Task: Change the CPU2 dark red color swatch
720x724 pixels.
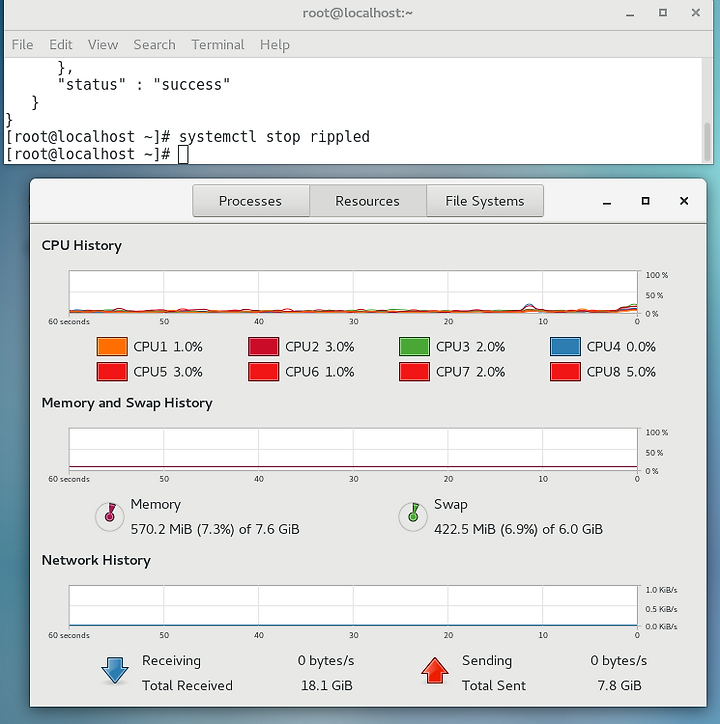Action: pyautogui.click(x=264, y=347)
